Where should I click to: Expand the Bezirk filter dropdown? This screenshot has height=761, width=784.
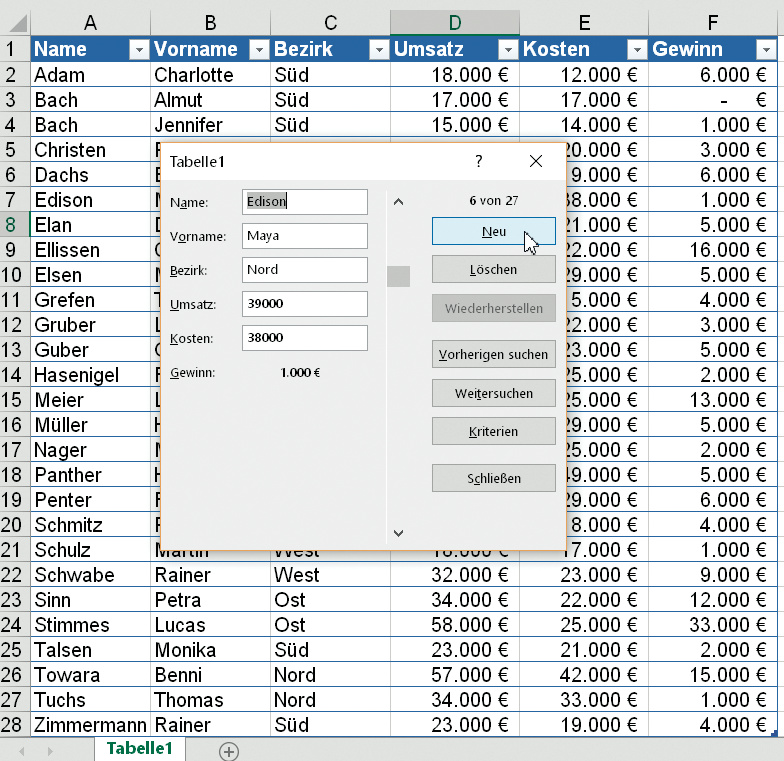coord(379,50)
